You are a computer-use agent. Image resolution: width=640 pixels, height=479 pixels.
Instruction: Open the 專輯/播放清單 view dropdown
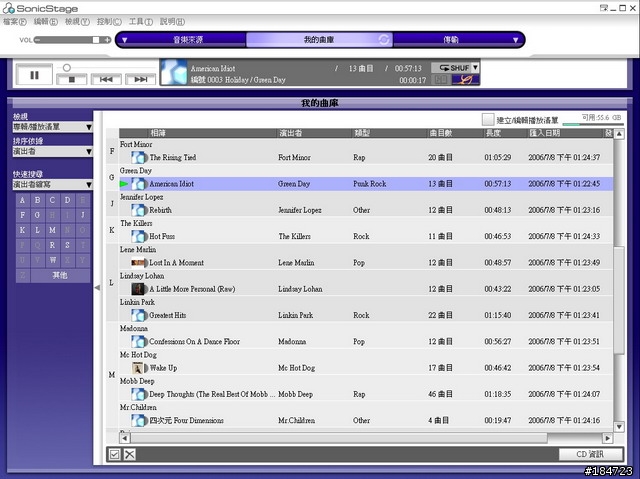point(53,127)
